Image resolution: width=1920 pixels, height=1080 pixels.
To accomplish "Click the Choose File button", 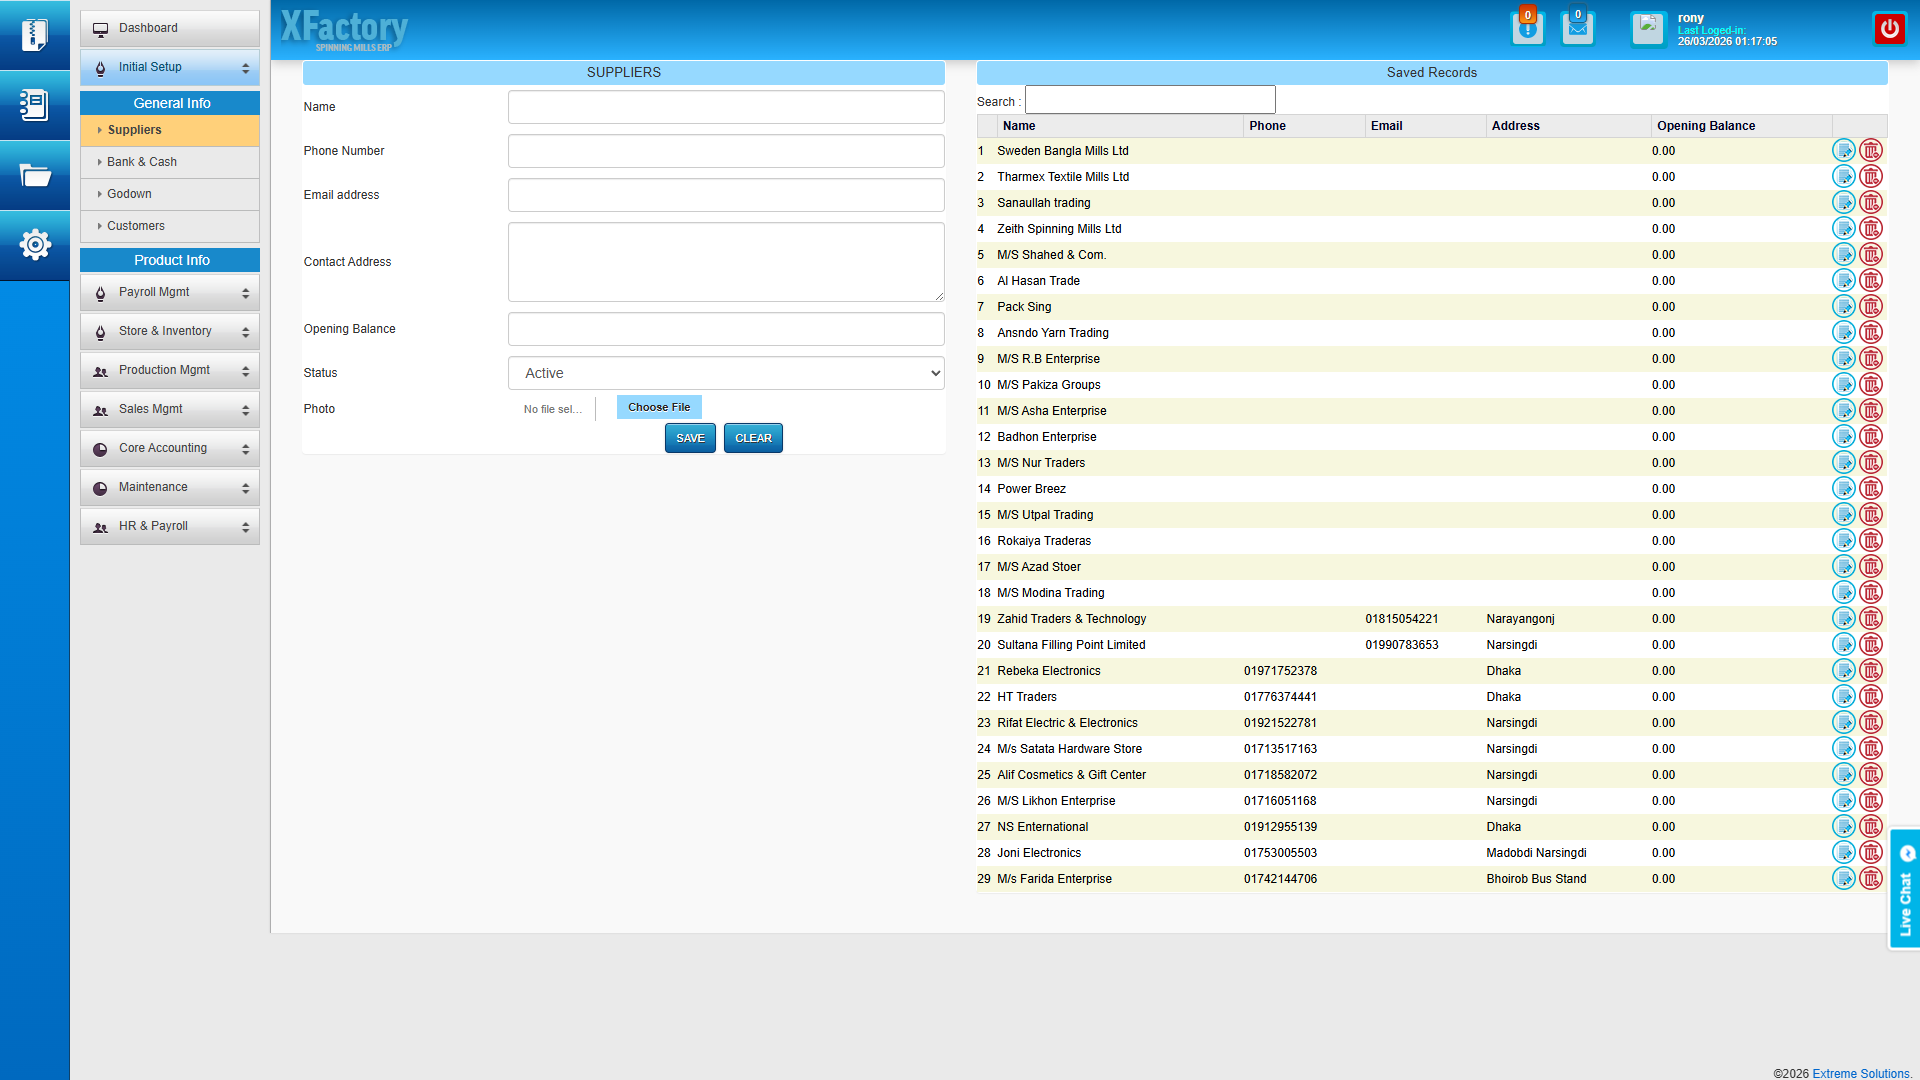I will tap(659, 407).
